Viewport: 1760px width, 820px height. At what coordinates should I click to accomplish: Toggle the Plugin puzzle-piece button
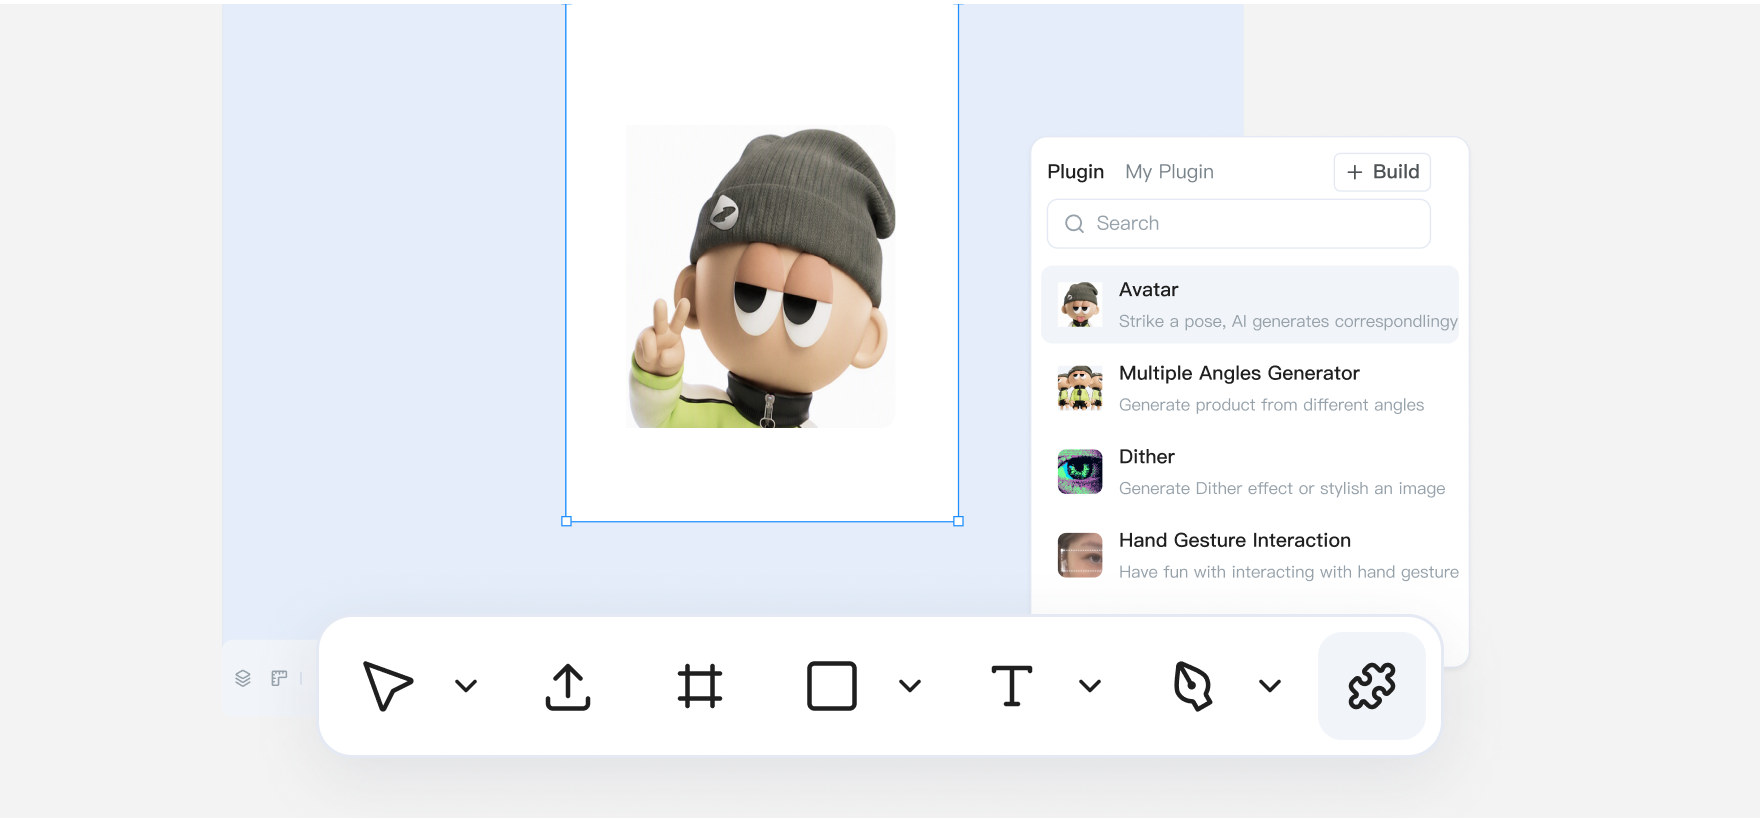(x=1372, y=686)
